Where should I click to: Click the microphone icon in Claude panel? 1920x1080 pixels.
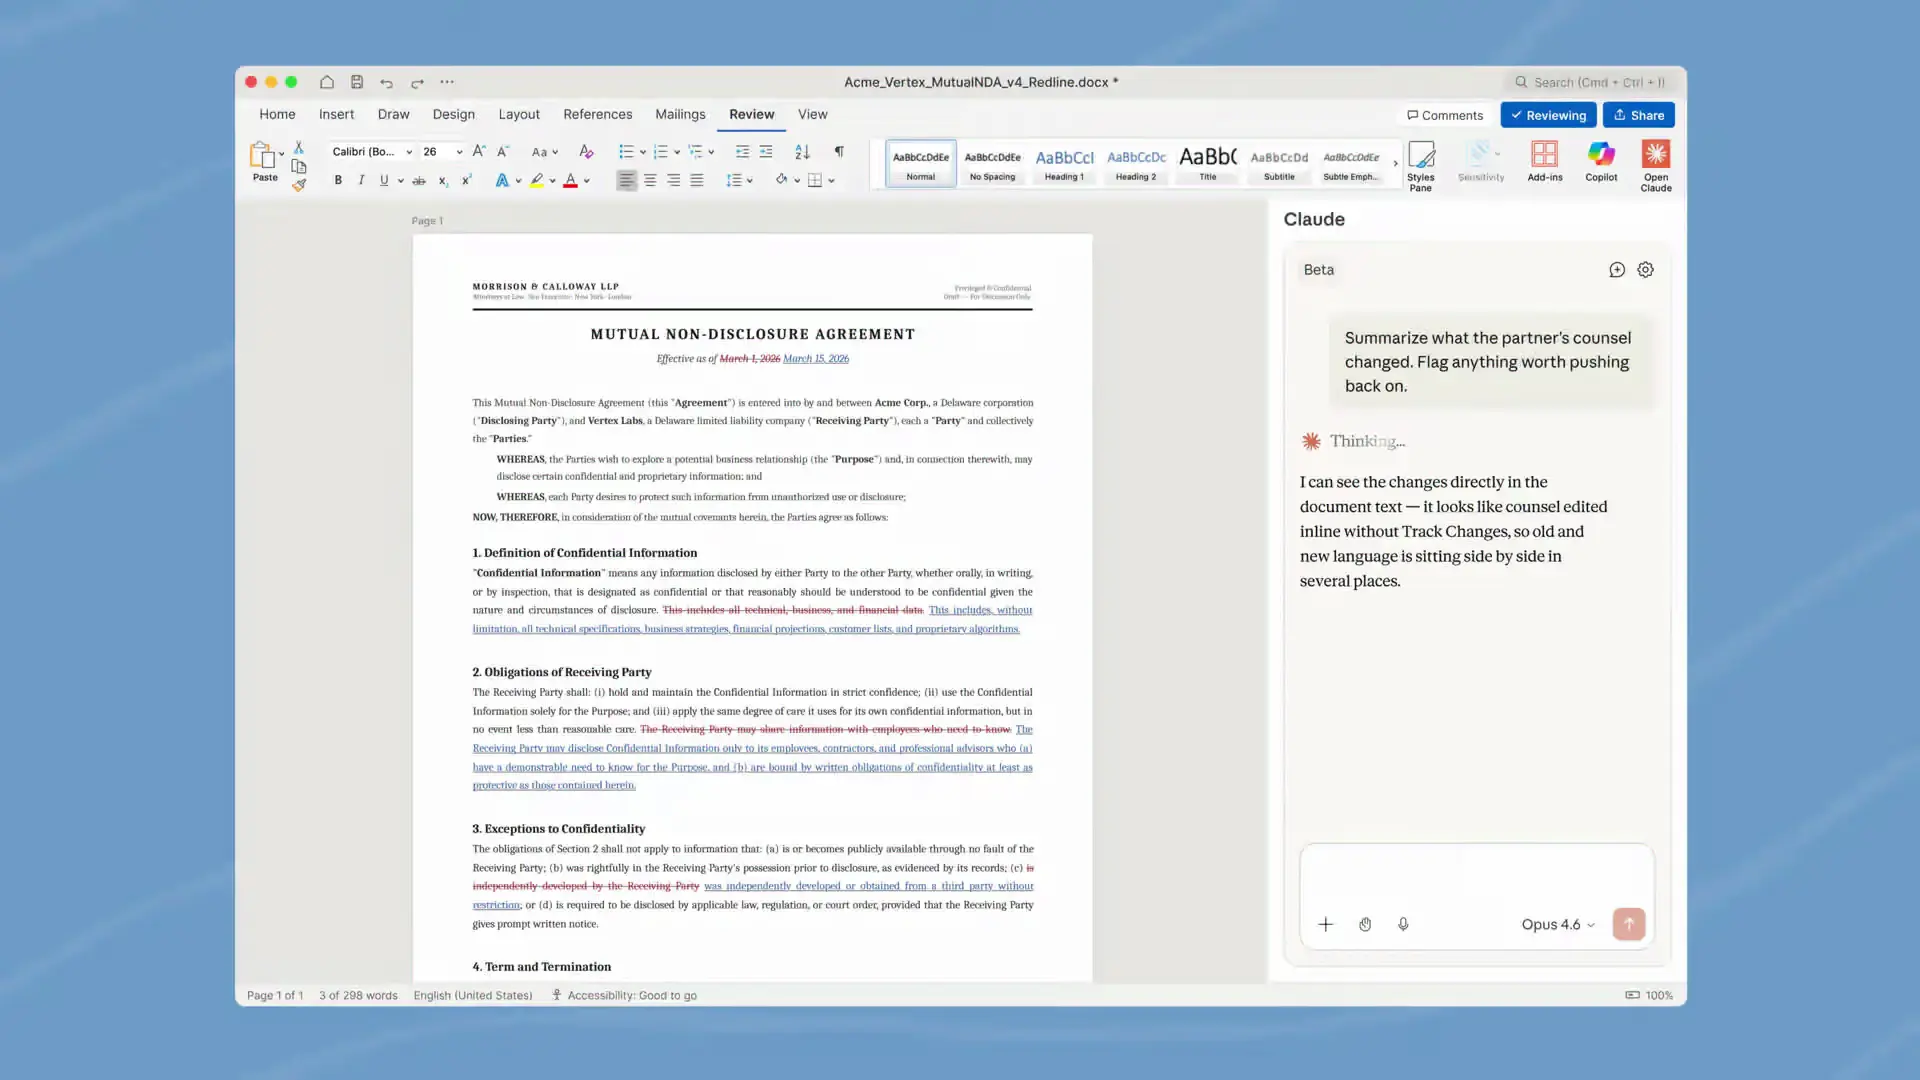(1403, 924)
